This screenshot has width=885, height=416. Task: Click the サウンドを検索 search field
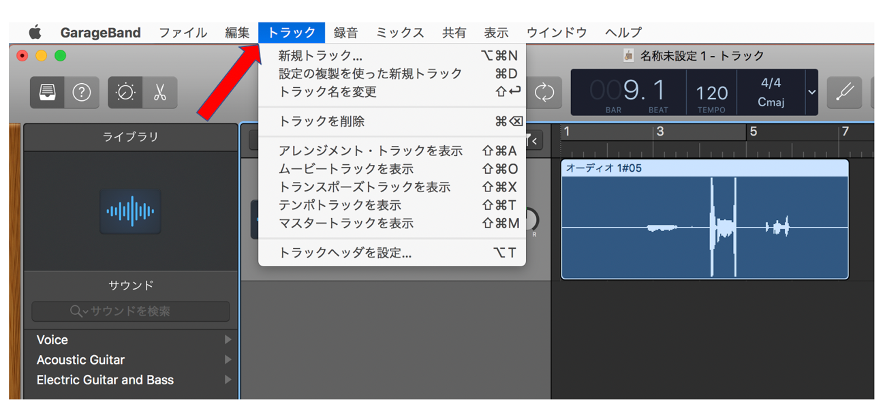[130, 311]
